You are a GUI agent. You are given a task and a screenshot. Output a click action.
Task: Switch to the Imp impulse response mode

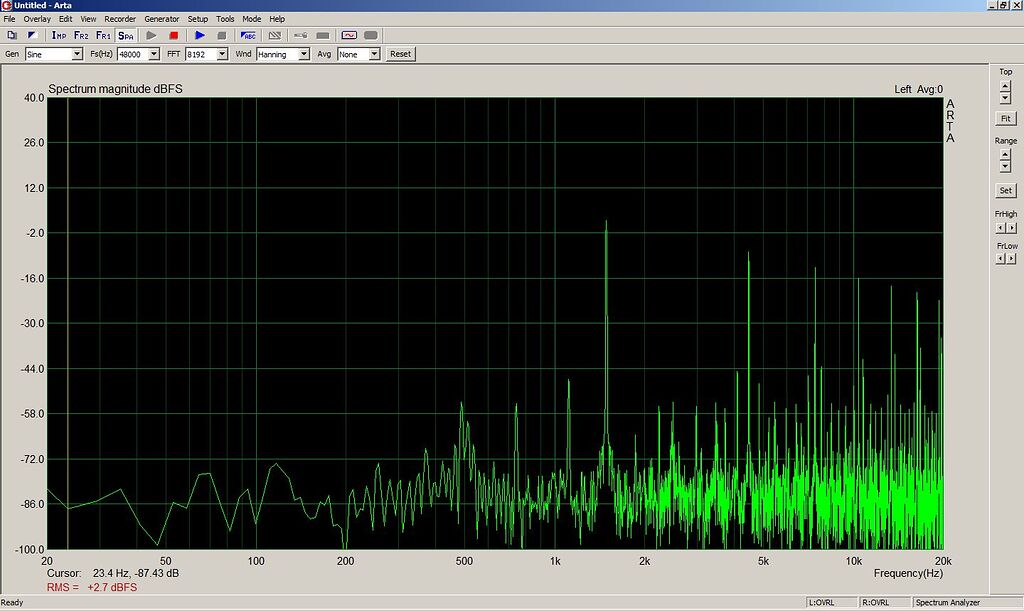59,34
